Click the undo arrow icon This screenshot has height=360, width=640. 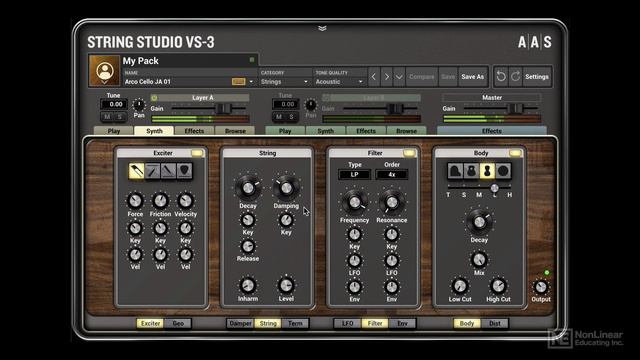click(501, 76)
